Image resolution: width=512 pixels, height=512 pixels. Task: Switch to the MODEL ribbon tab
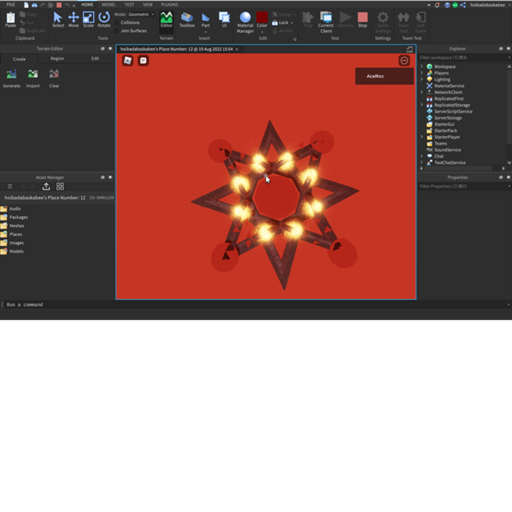coord(109,5)
